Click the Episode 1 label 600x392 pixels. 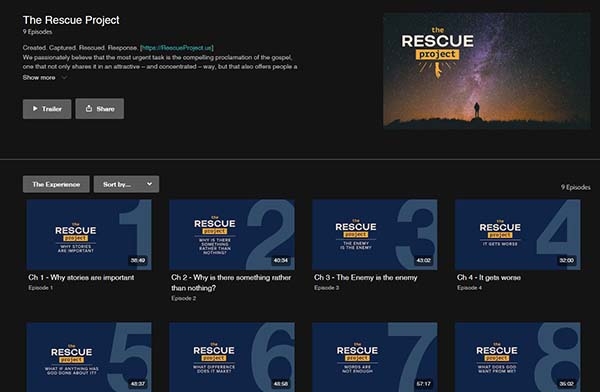click(x=41, y=287)
